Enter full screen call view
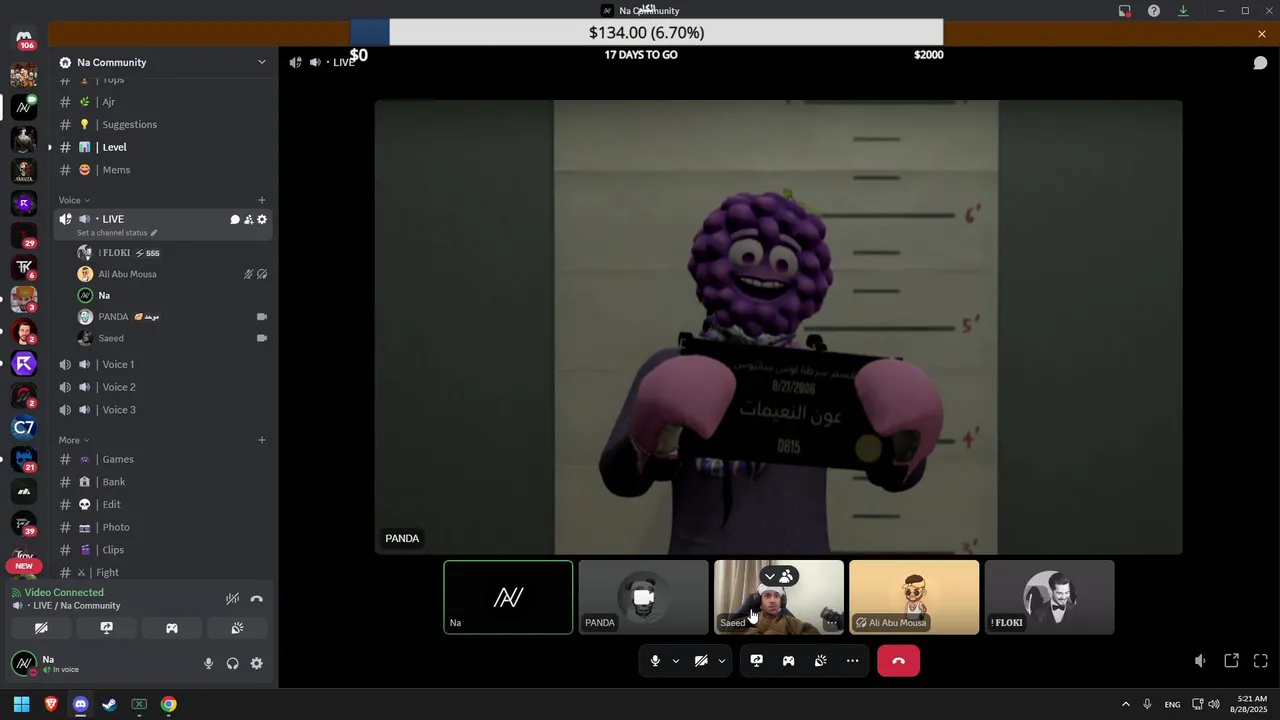The width and height of the screenshot is (1280, 720). 1261,661
